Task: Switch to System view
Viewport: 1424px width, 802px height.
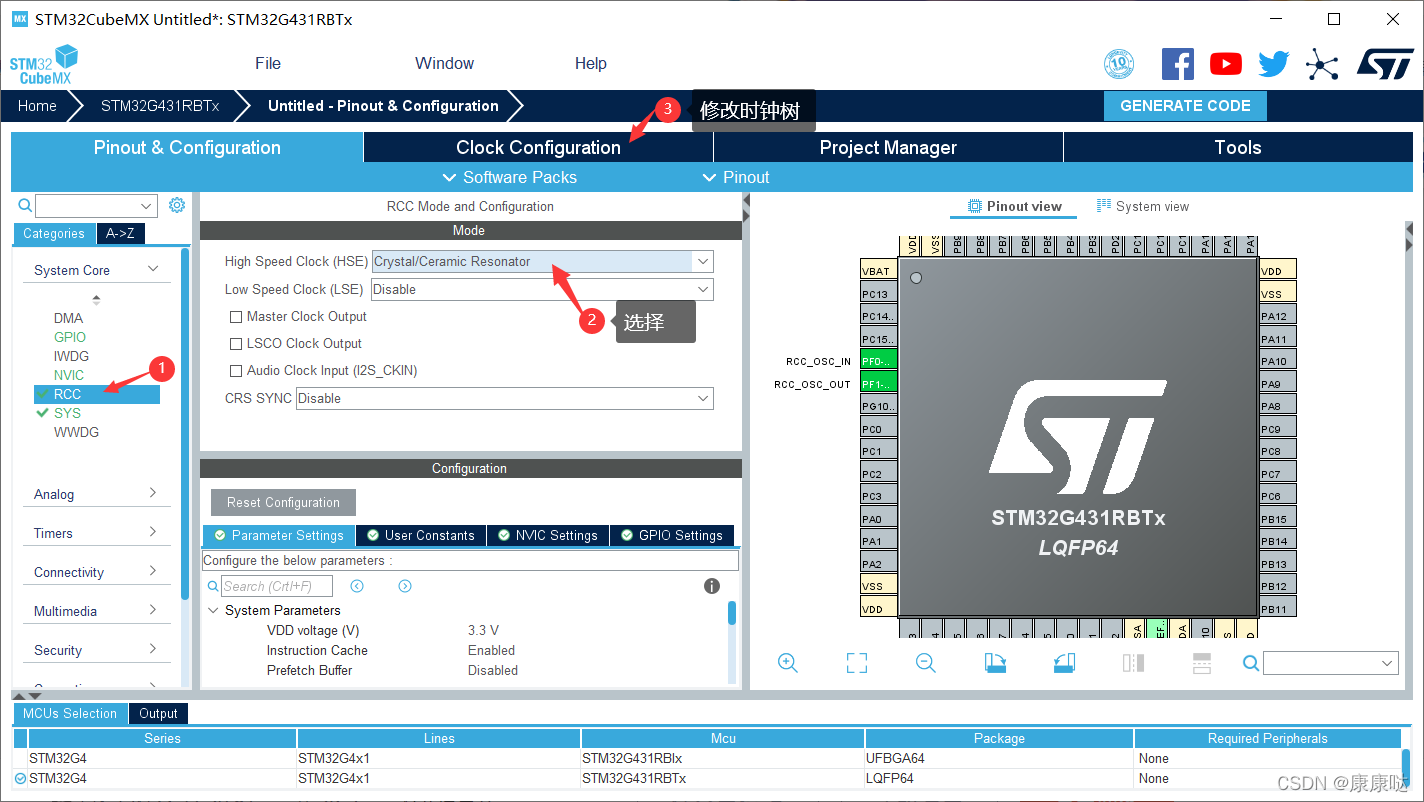Action: point(1143,206)
